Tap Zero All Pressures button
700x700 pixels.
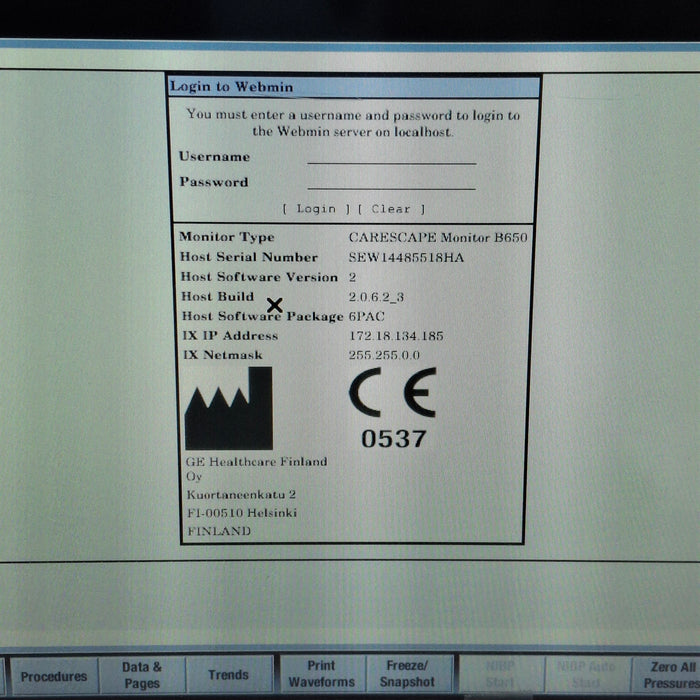click(667, 675)
